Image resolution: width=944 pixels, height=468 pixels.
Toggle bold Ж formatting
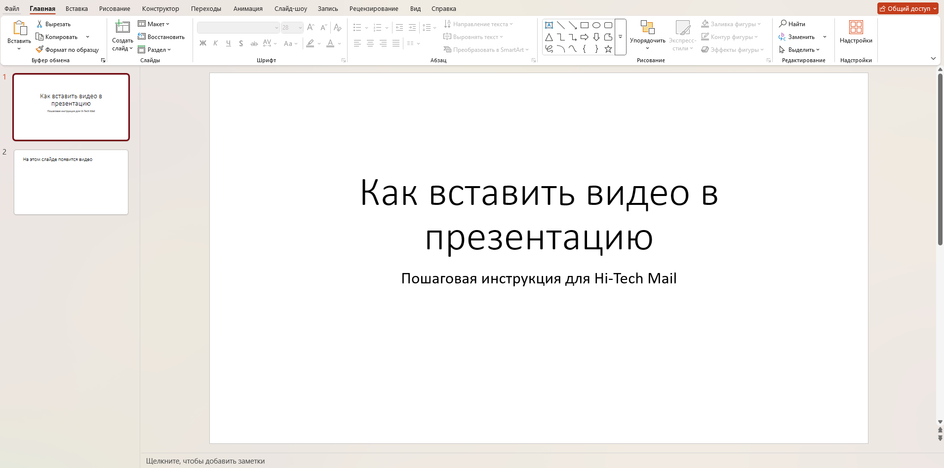click(203, 43)
